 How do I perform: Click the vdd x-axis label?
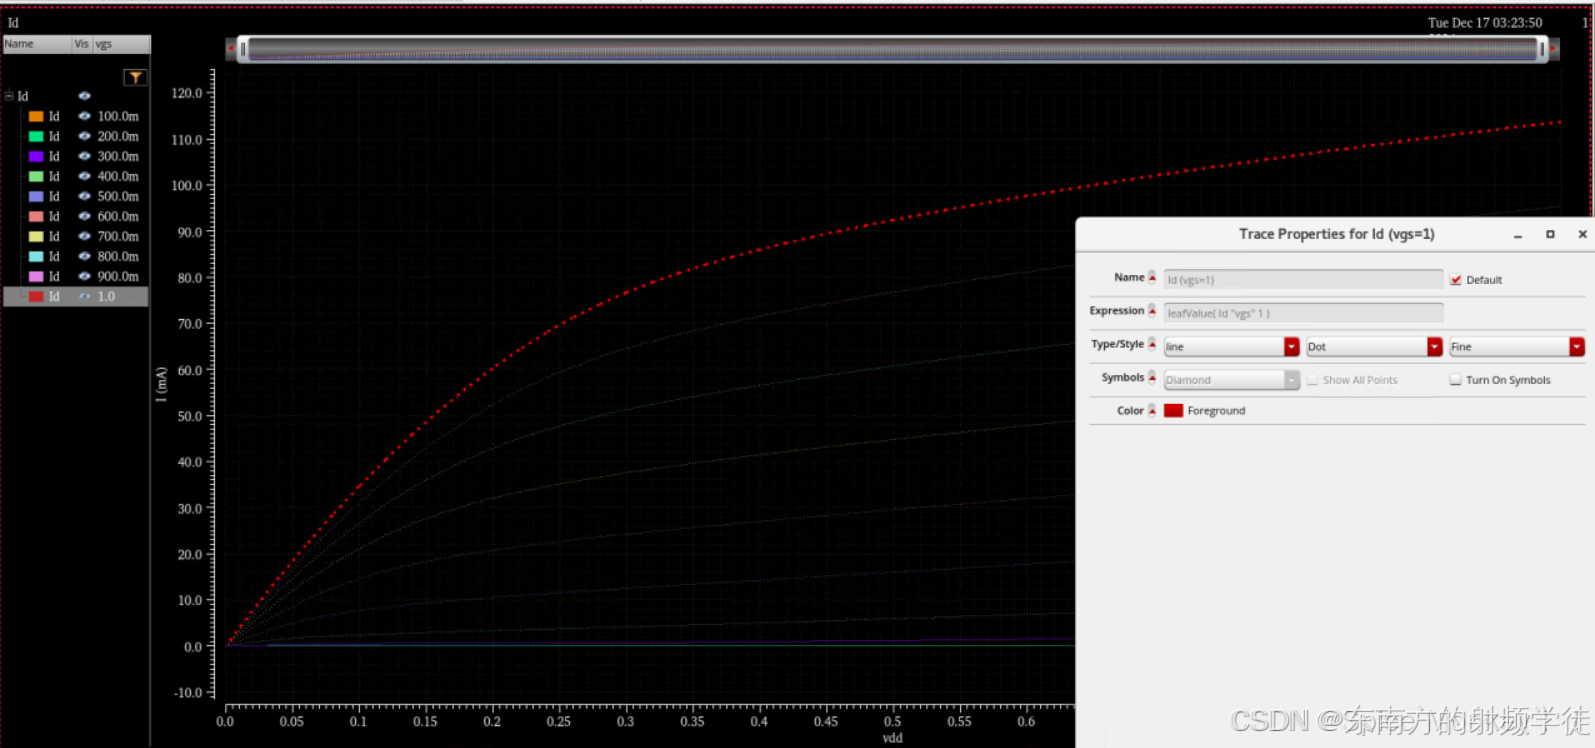point(892,738)
